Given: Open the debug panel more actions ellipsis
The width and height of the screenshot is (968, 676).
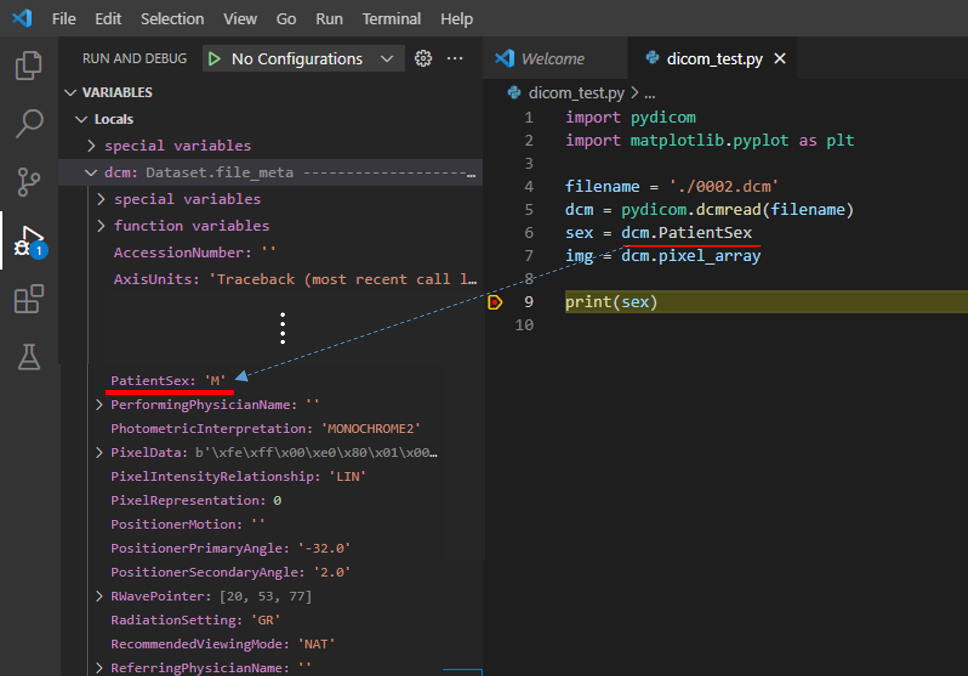Looking at the screenshot, I should pos(455,58).
